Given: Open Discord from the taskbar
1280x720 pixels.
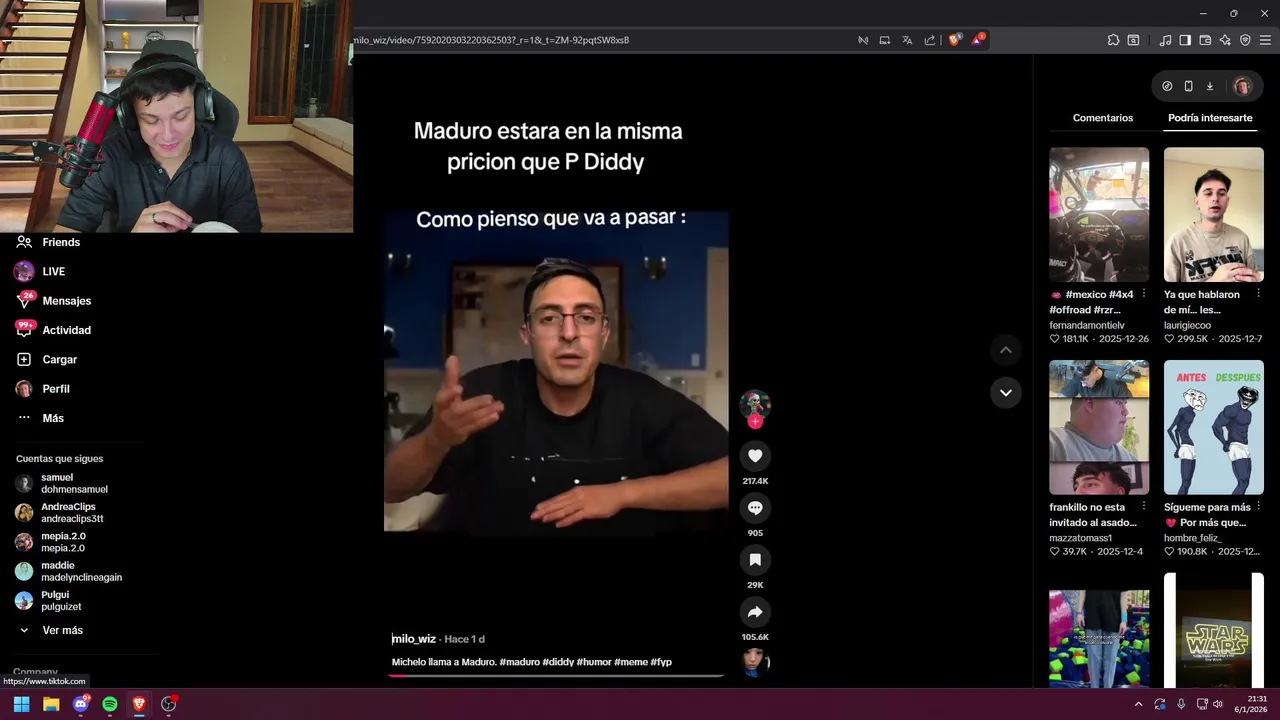Looking at the screenshot, I should pos(81,704).
